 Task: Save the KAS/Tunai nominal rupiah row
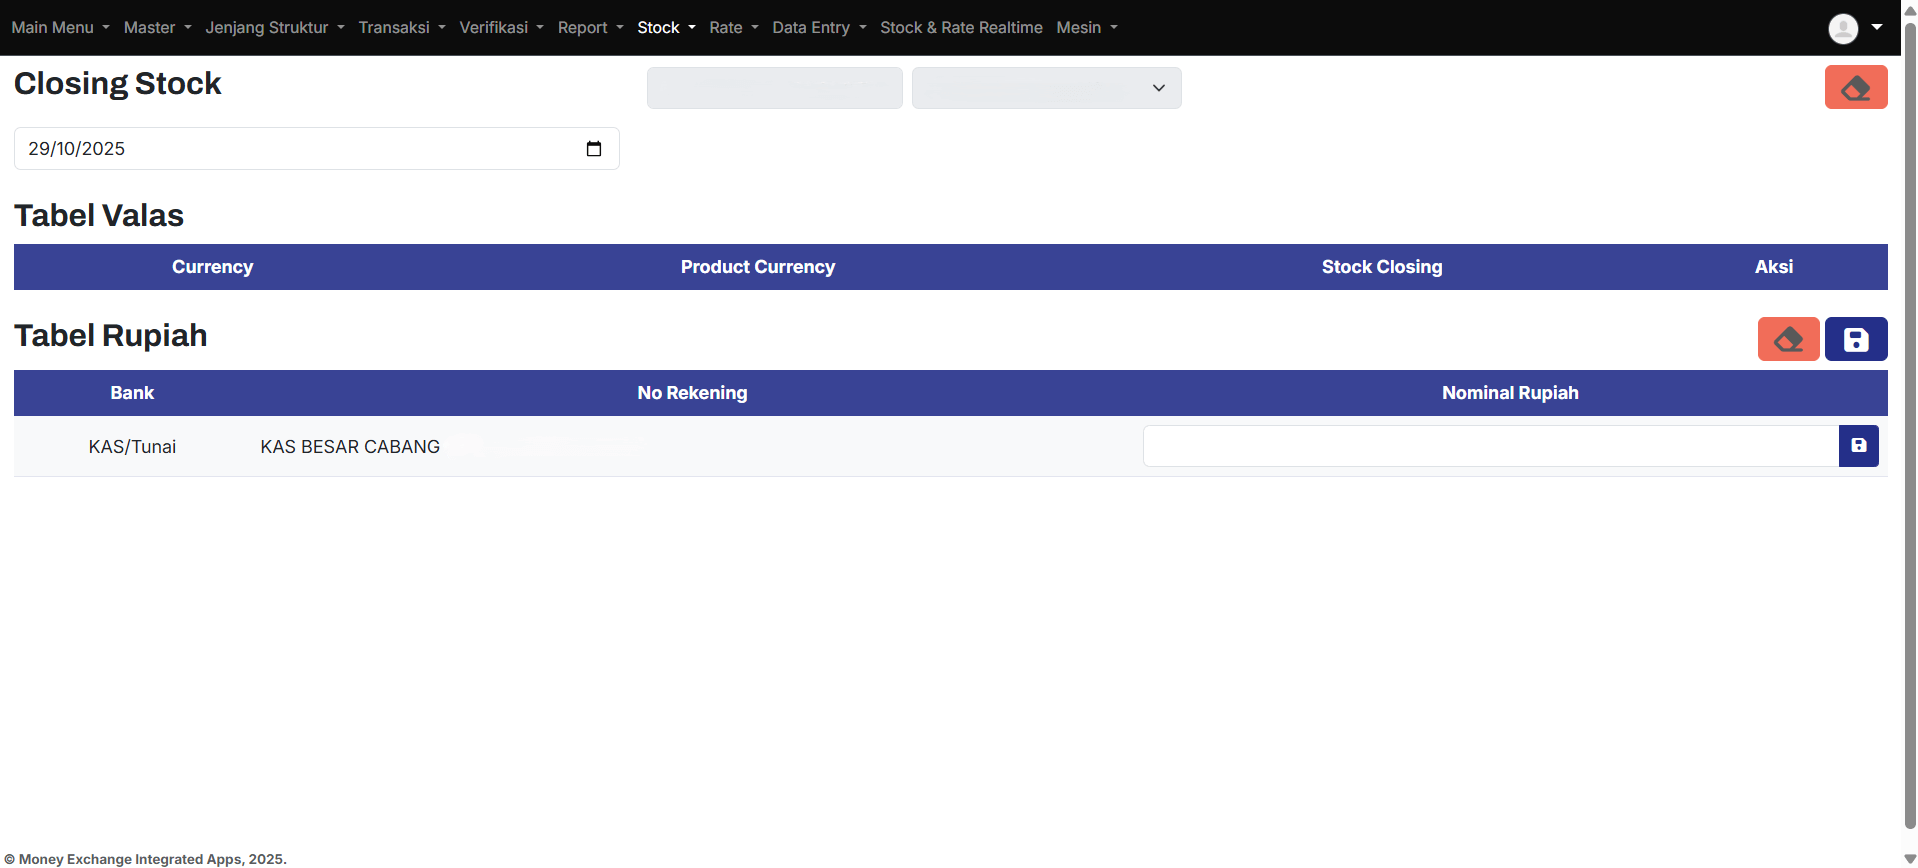point(1858,446)
